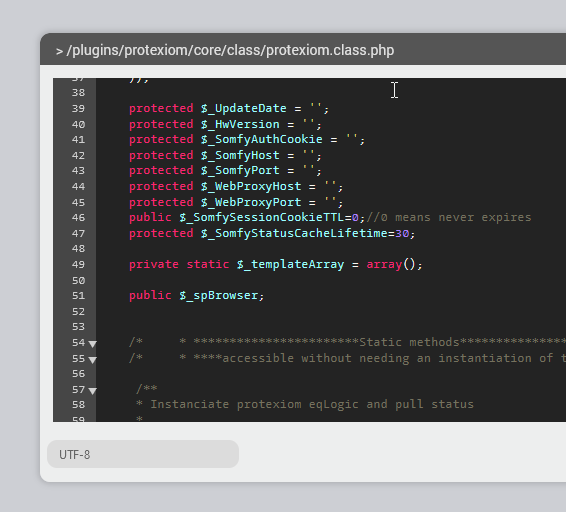Screen dimensions: 566x512
Task: Click line number 46 in gutter
Action: (x=78, y=218)
